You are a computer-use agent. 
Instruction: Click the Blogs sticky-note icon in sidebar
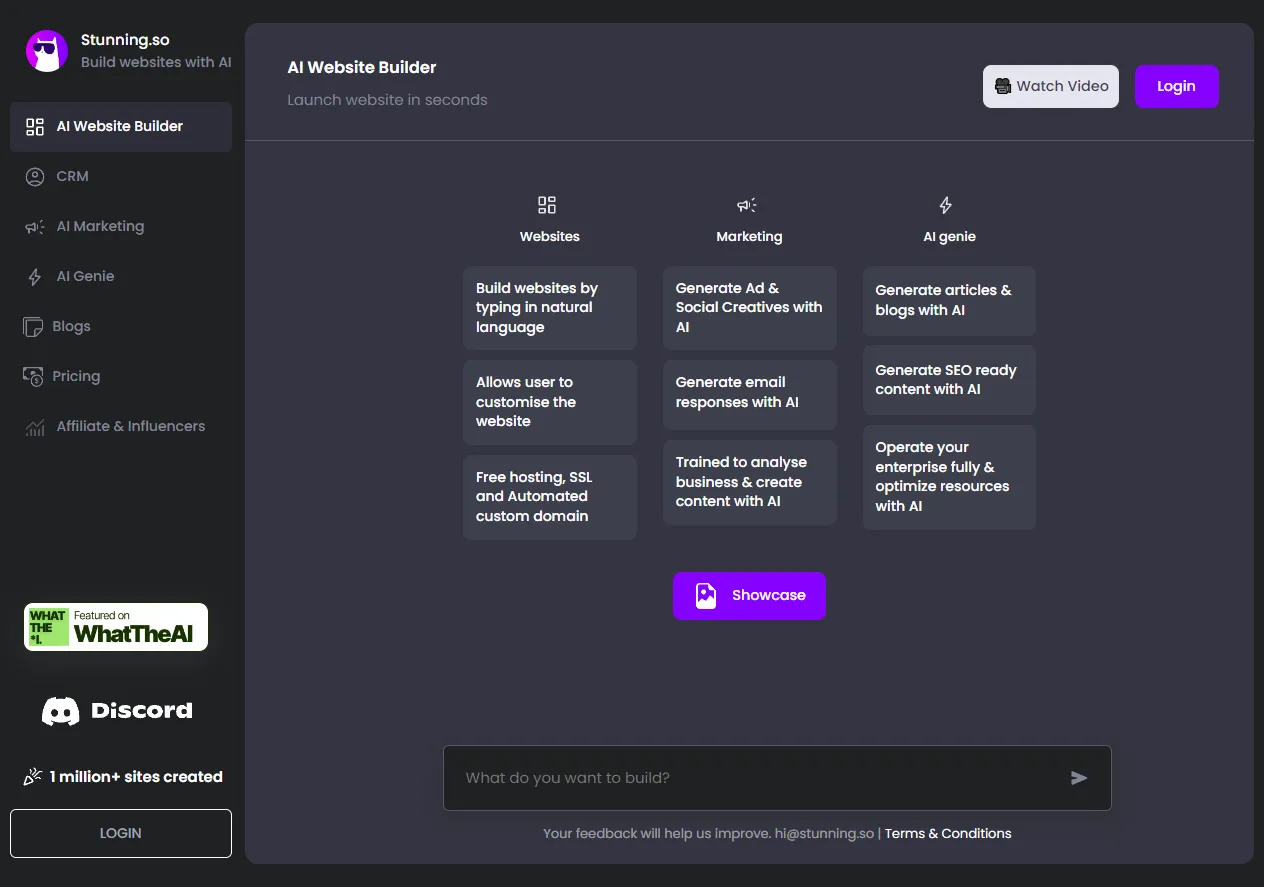[33, 327]
